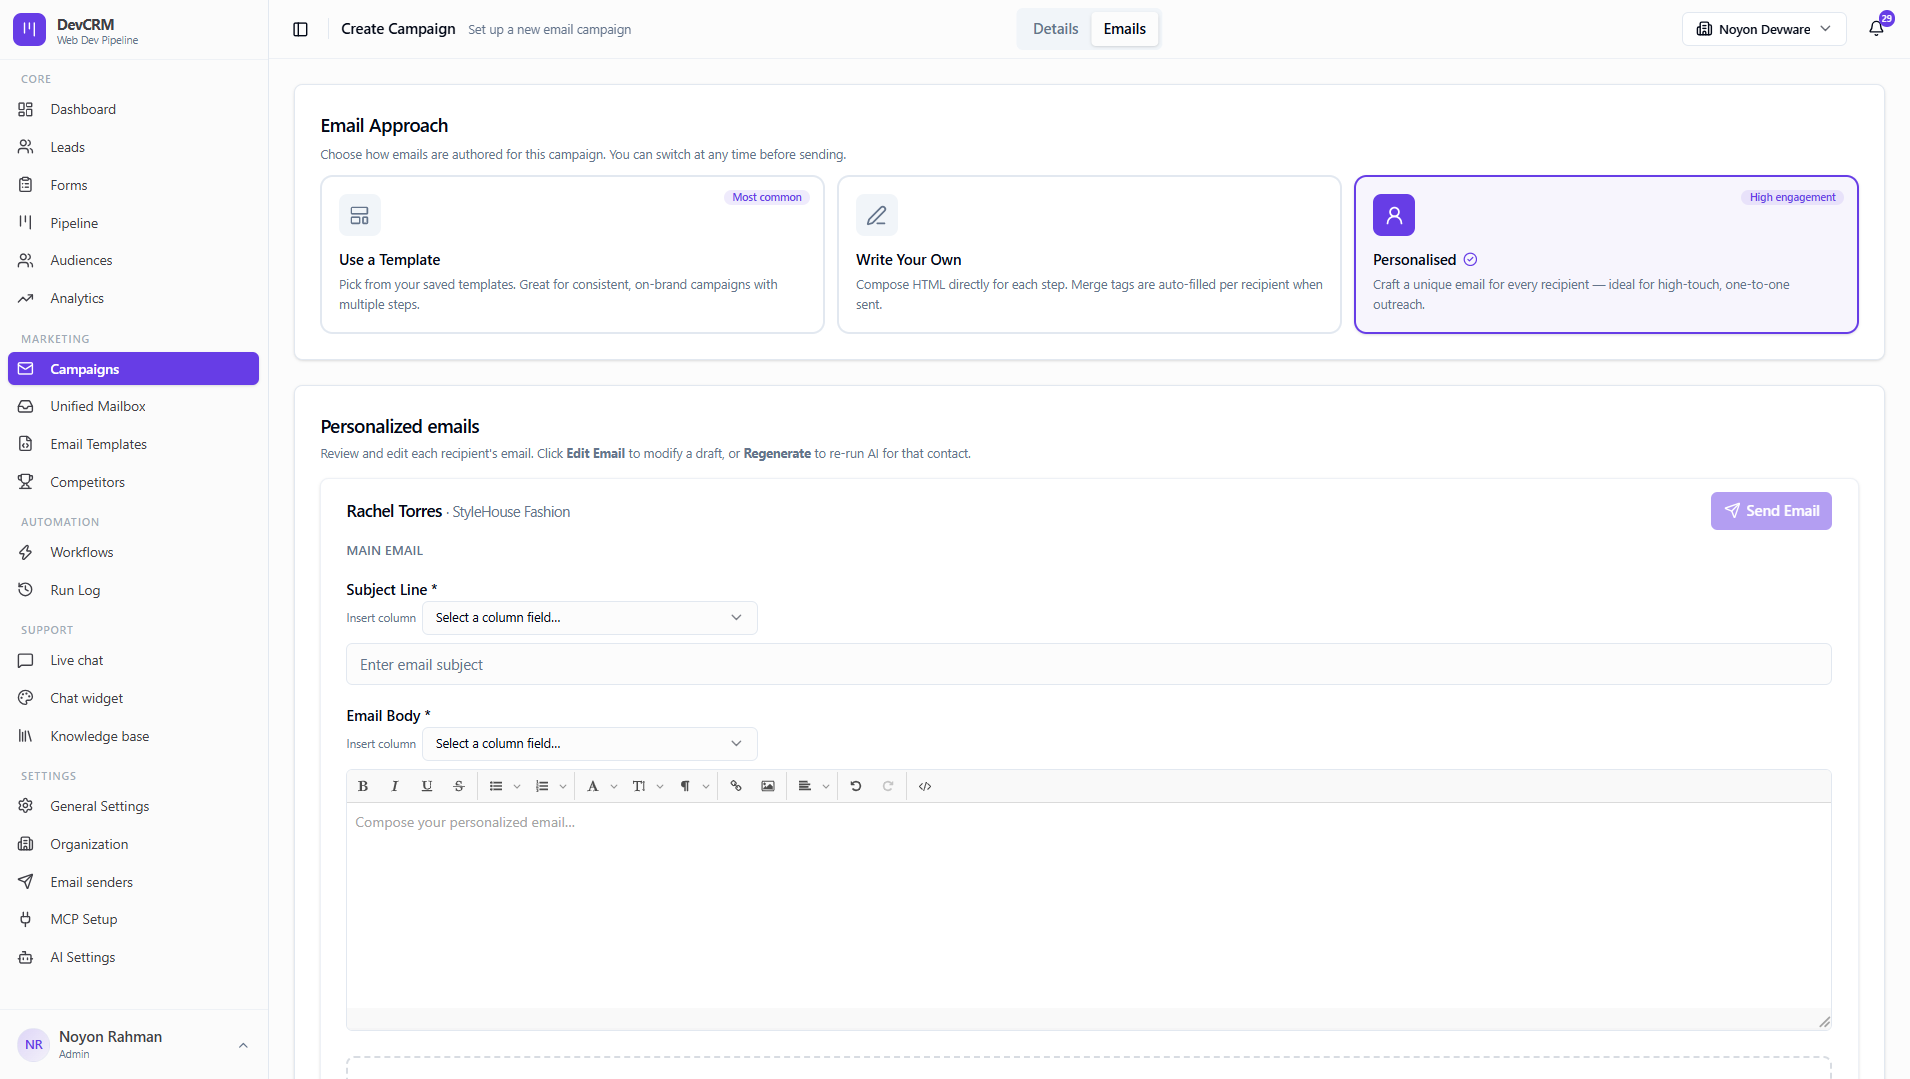Open the font color options

coord(601,786)
